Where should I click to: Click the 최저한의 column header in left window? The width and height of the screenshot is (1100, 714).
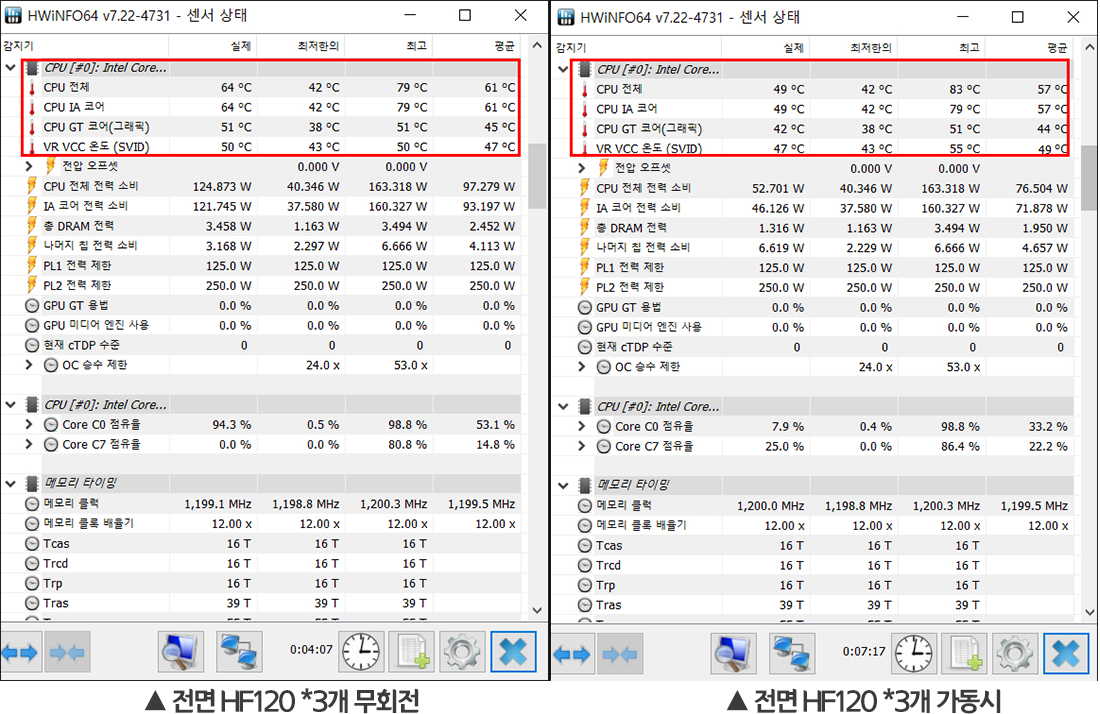tap(301, 46)
